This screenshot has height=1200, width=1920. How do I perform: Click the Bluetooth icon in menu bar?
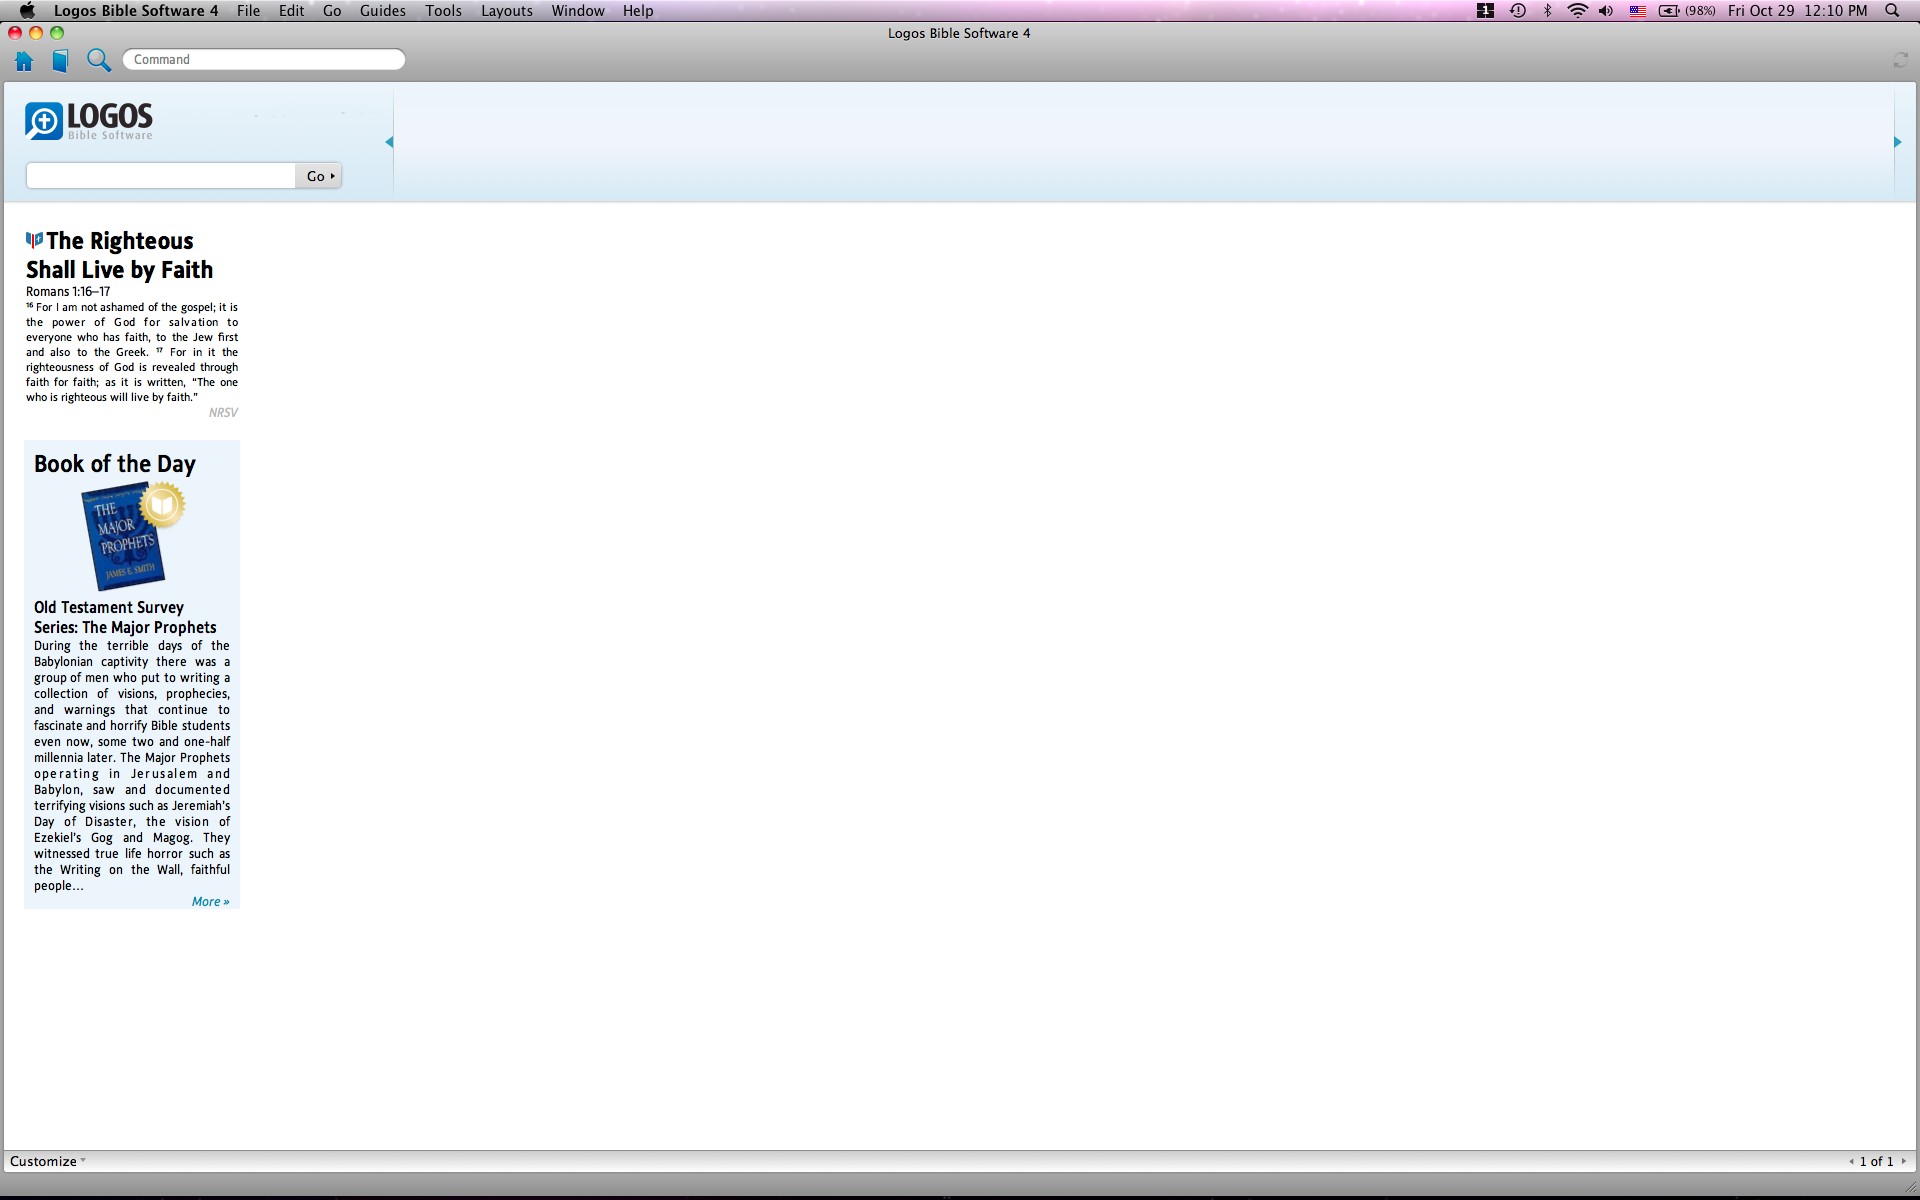pyautogui.click(x=1547, y=10)
